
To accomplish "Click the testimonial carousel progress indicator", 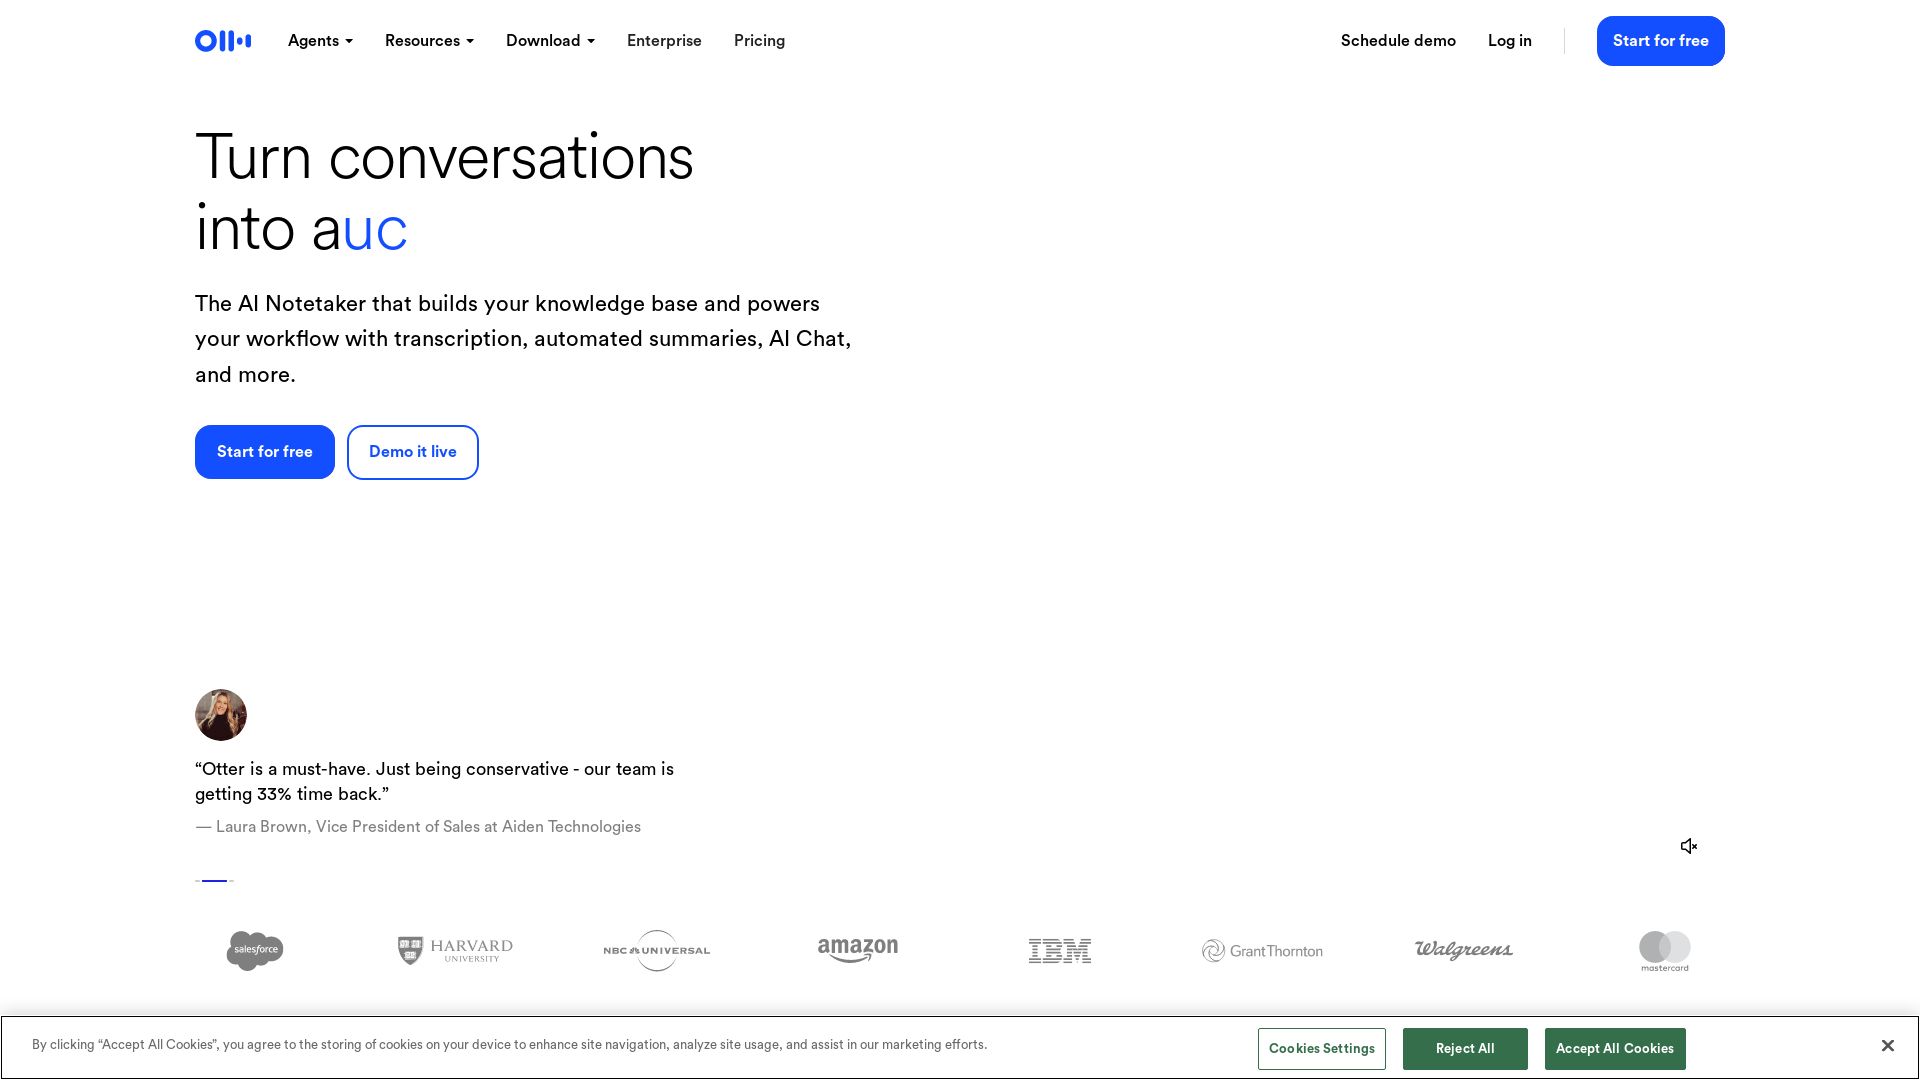I will tap(214, 881).
